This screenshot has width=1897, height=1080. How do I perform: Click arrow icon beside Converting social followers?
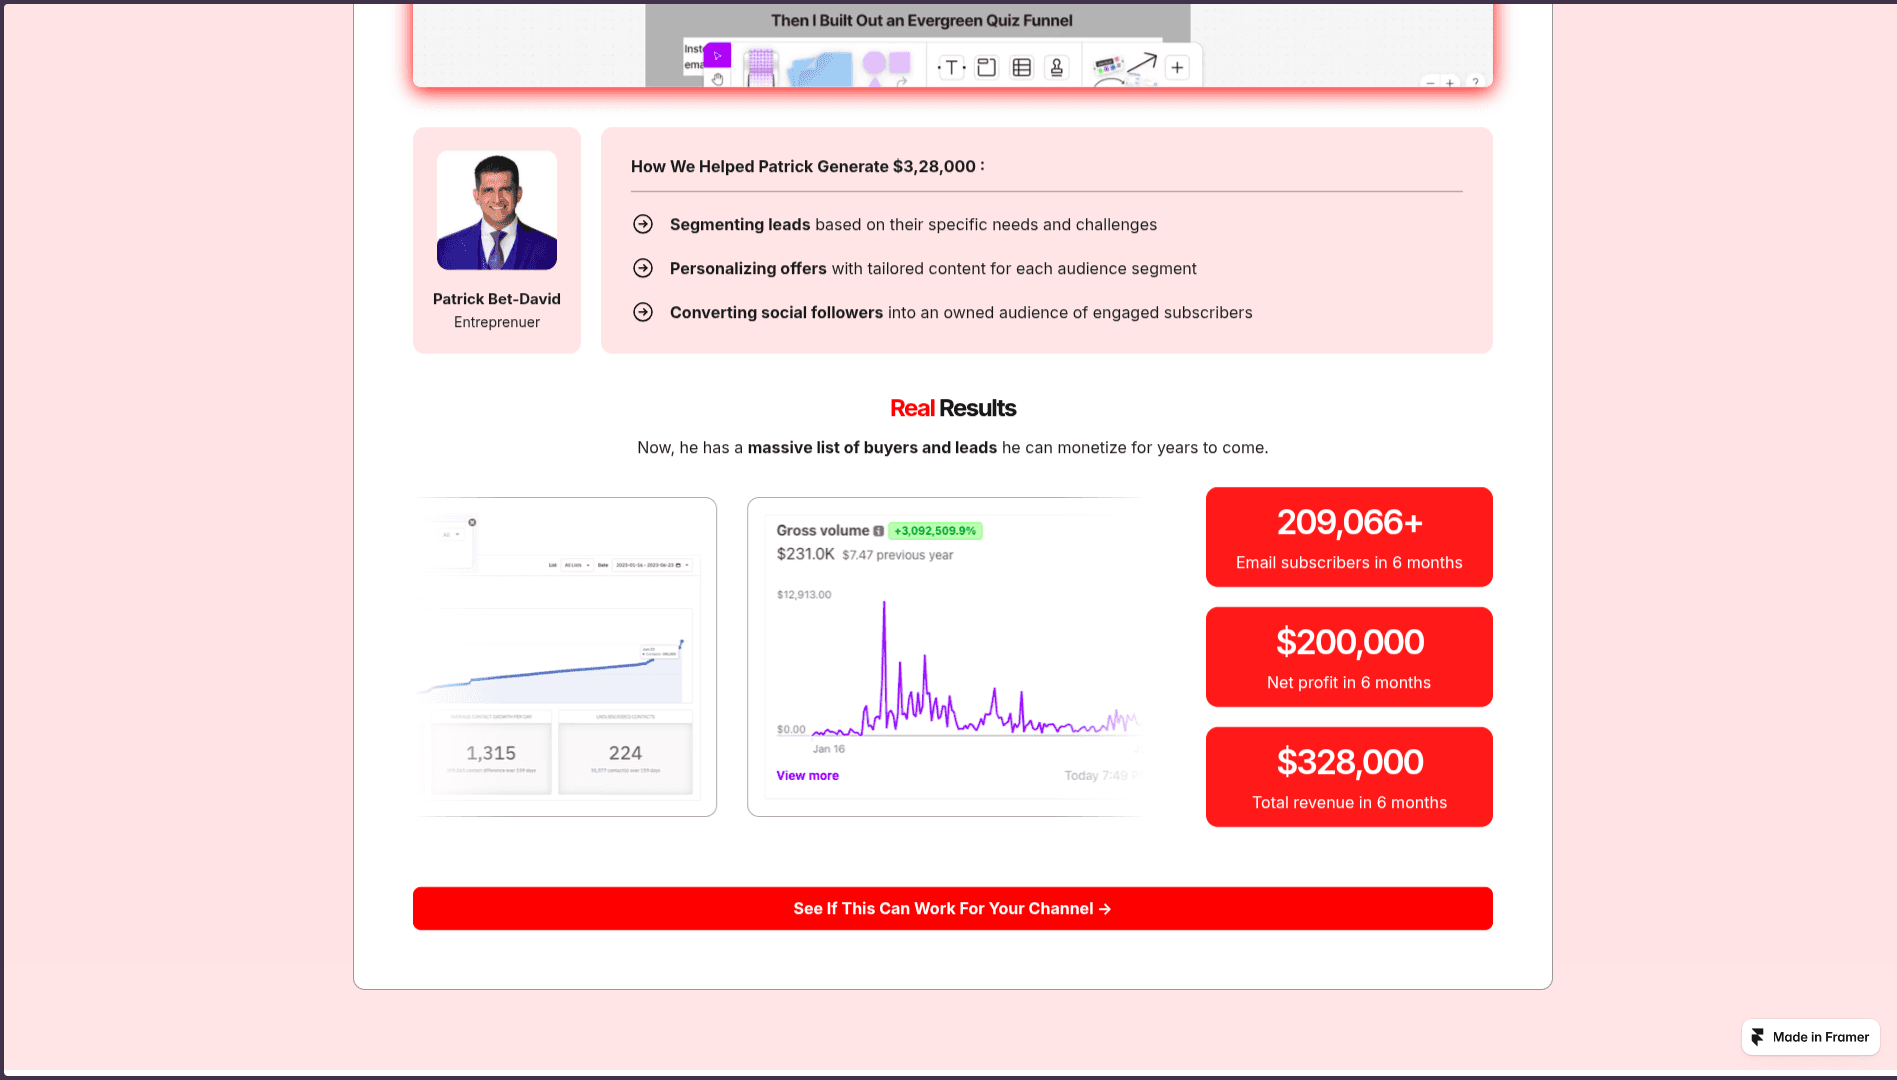click(x=643, y=312)
